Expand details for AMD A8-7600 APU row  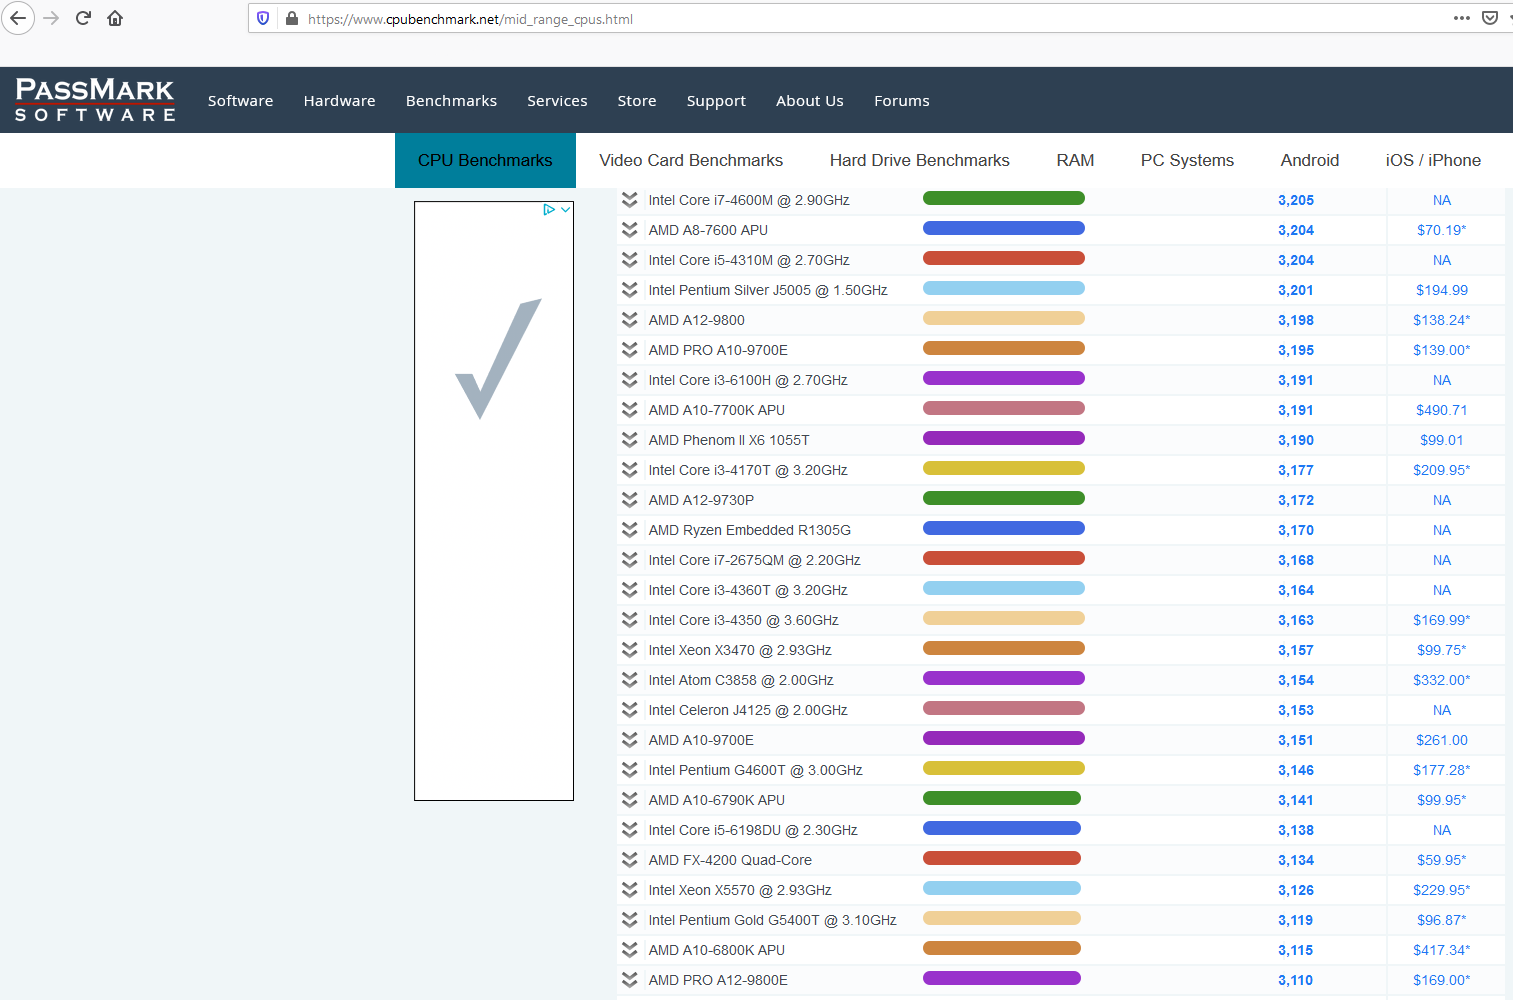(629, 230)
